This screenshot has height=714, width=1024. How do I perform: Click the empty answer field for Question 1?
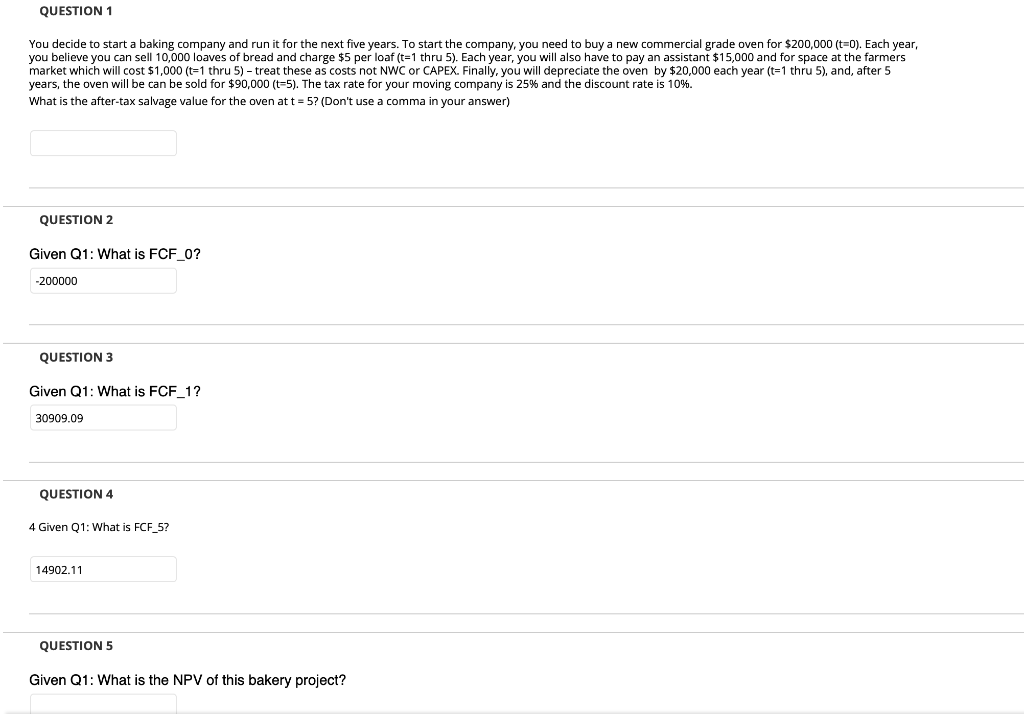click(103, 142)
